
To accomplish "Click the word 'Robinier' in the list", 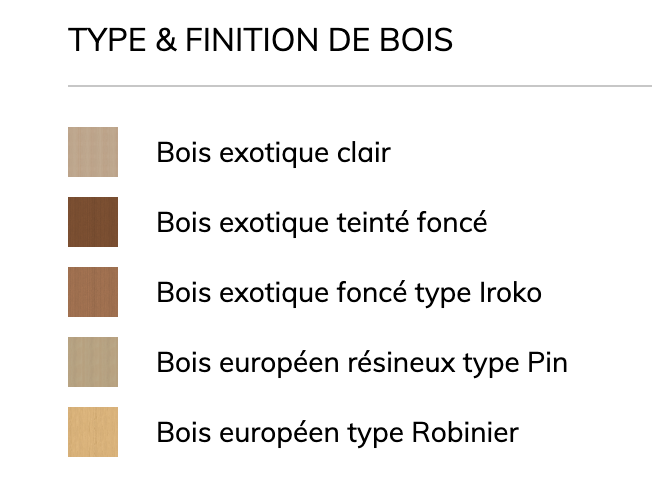I will tap(465, 433).
